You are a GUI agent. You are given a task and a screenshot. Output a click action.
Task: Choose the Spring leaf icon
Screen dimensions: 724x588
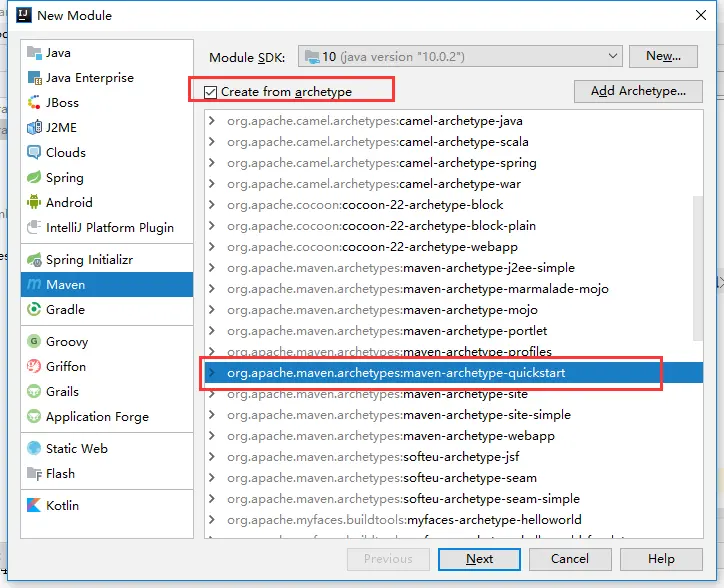(x=34, y=177)
